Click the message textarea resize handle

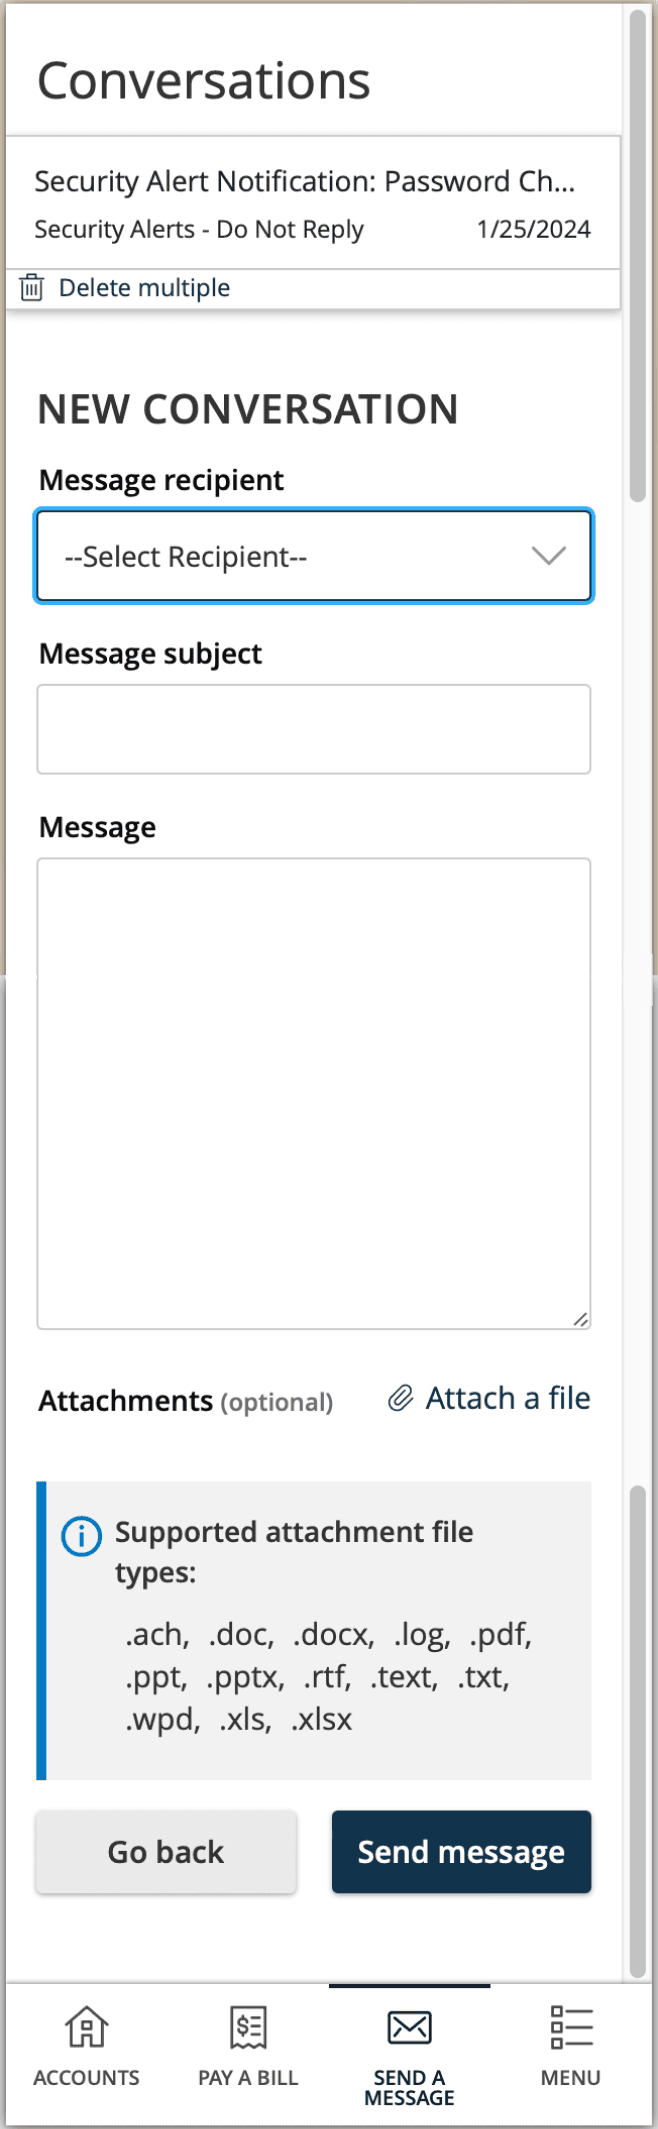(x=580, y=1319)
